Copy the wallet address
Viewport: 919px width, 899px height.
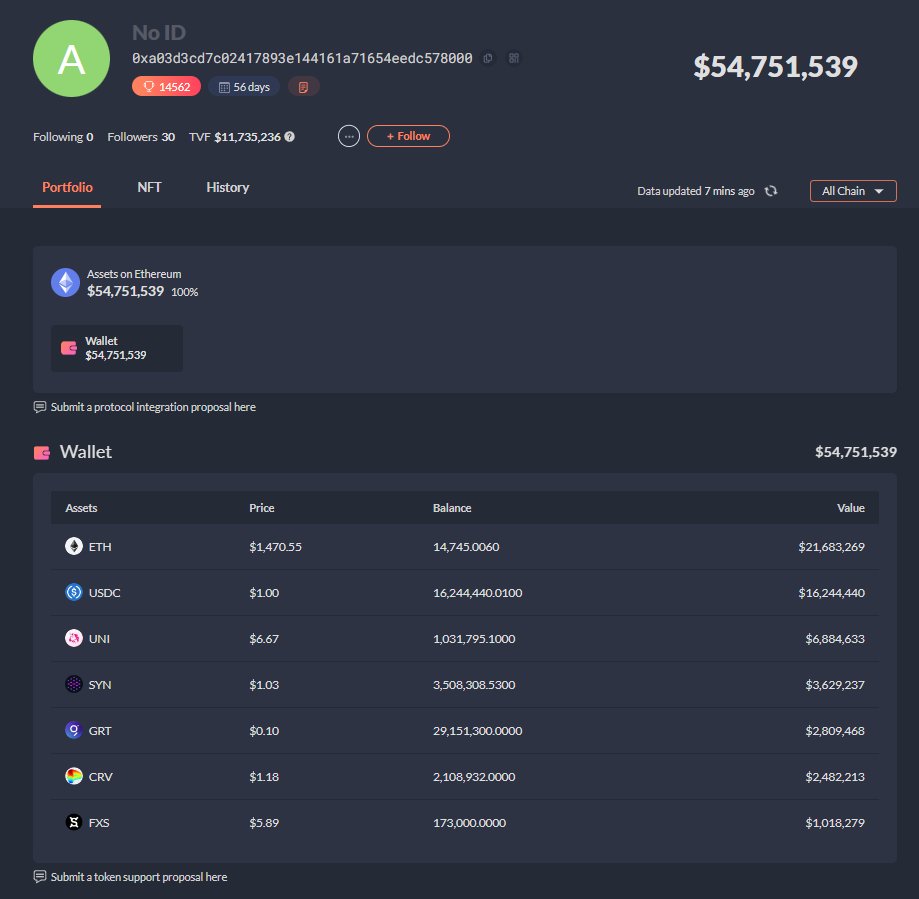tap(487, 58)
